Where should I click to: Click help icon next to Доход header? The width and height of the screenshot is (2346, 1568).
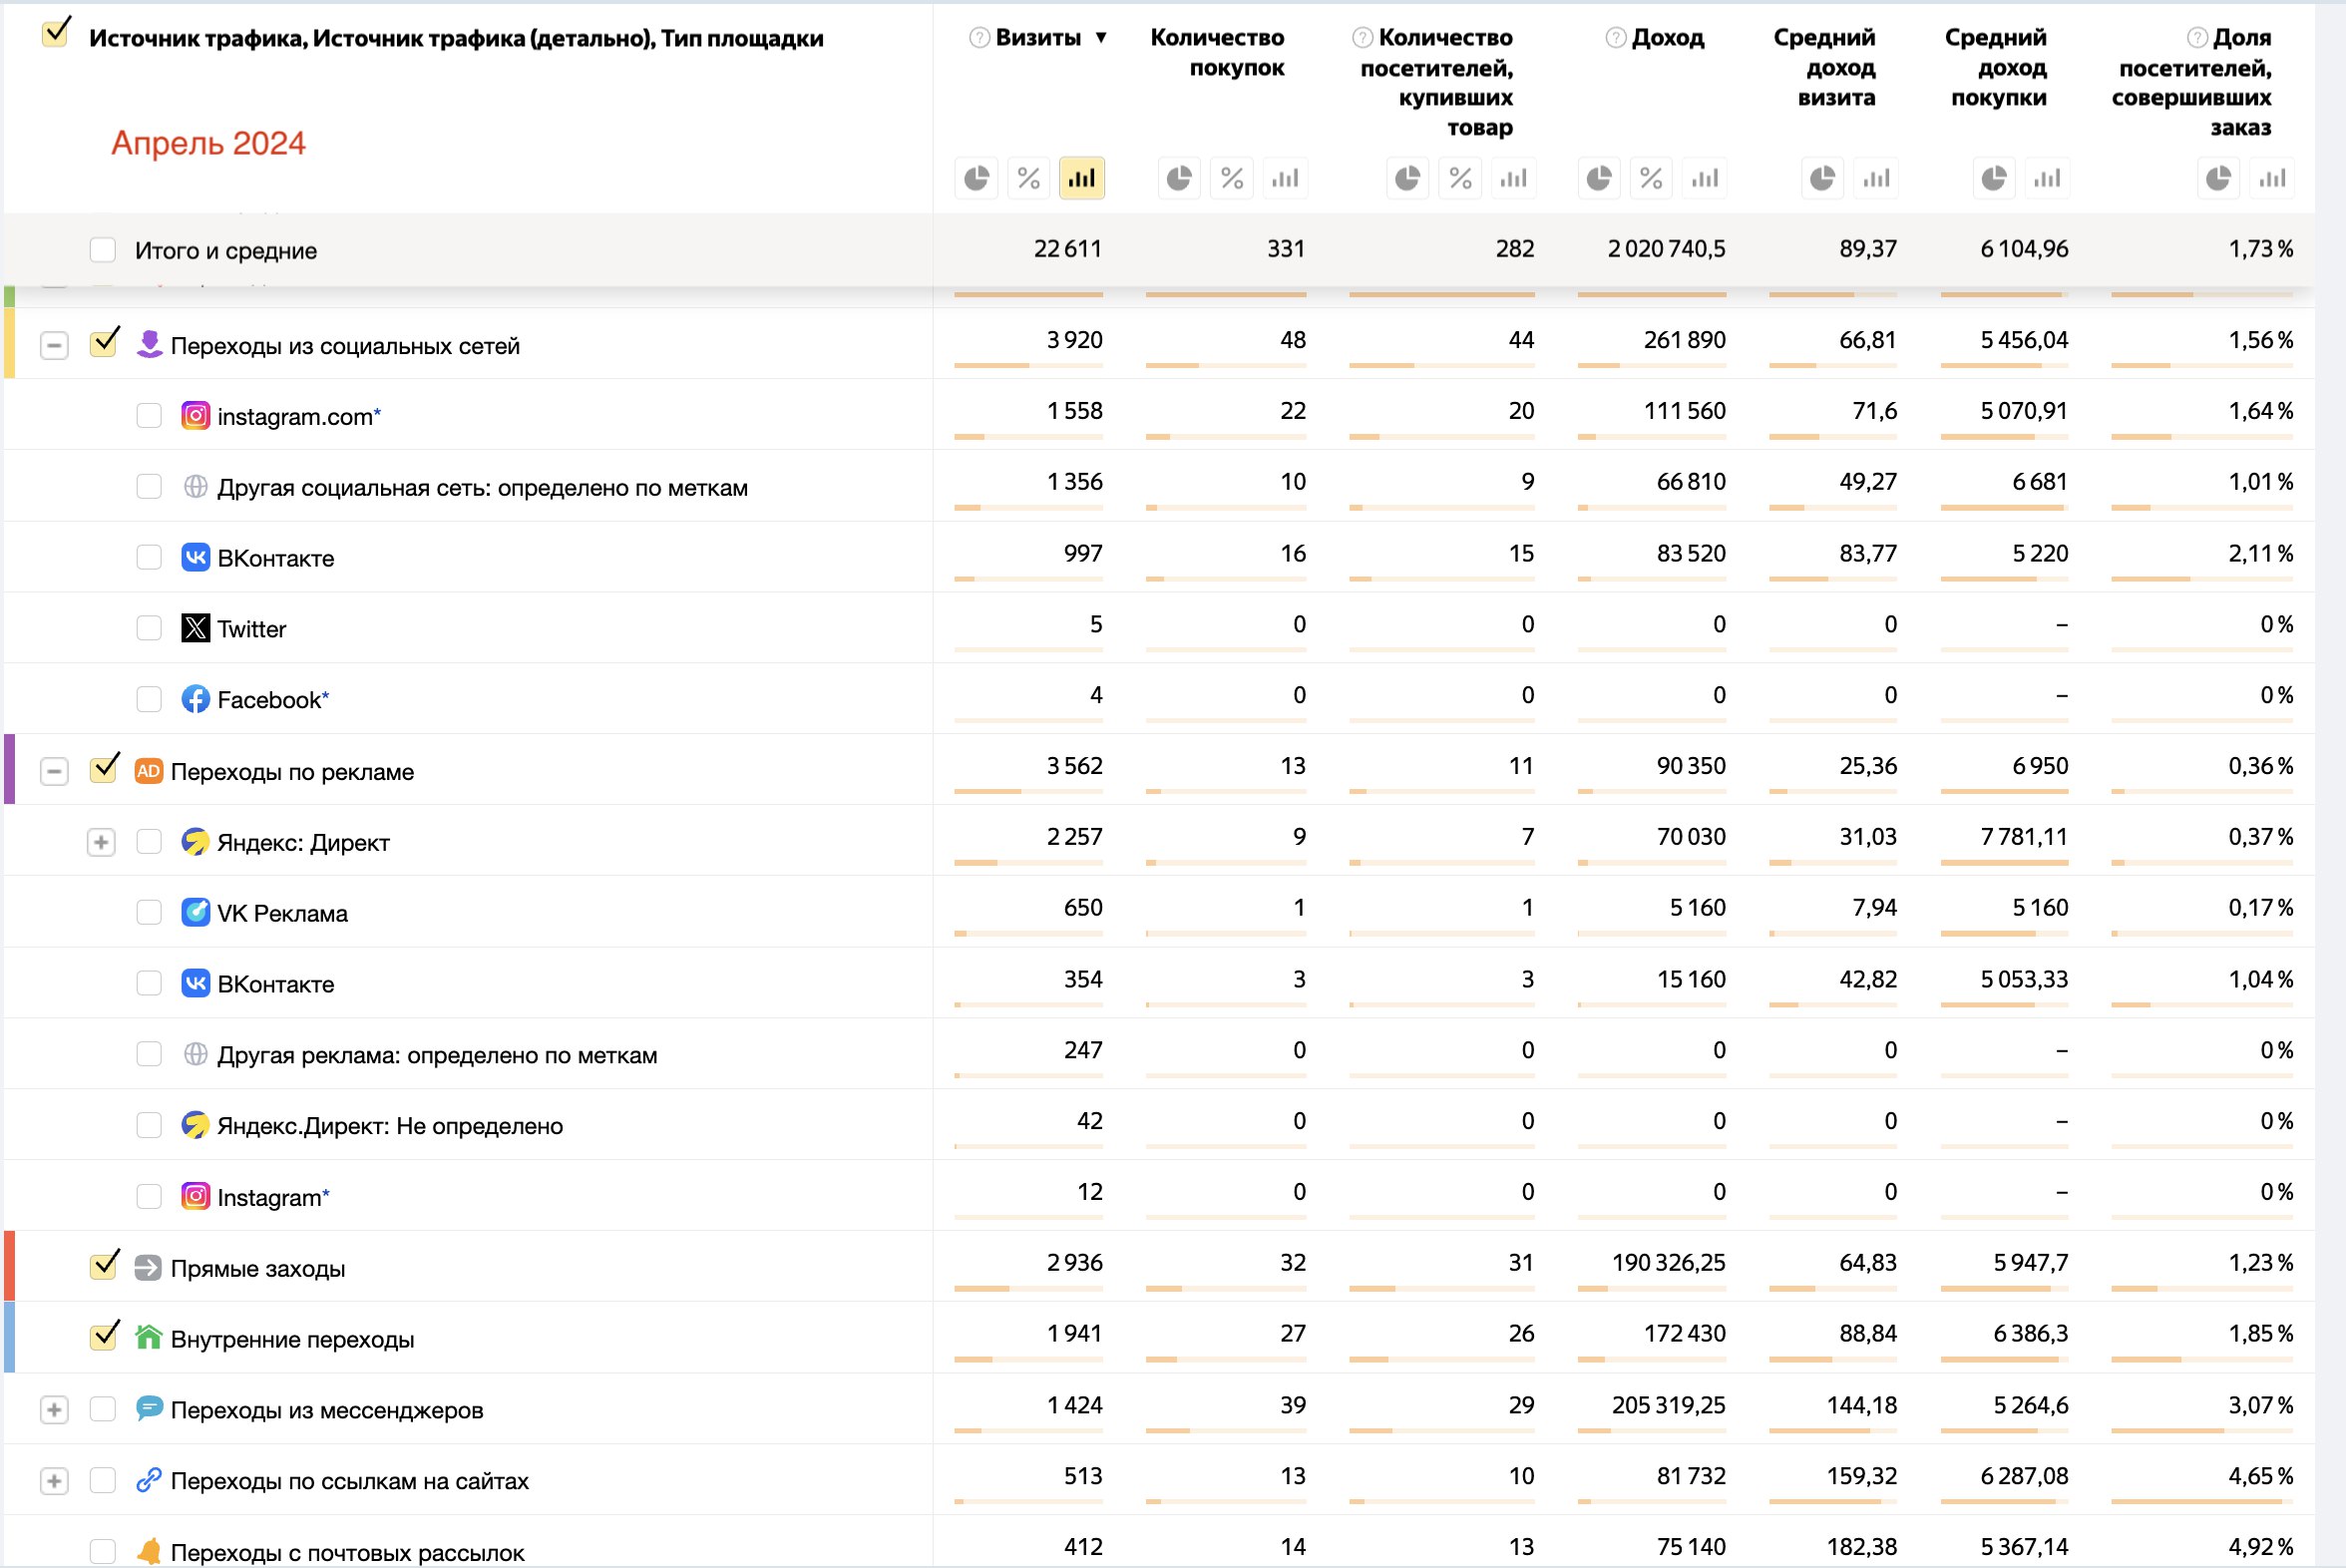click(1615, 38)
